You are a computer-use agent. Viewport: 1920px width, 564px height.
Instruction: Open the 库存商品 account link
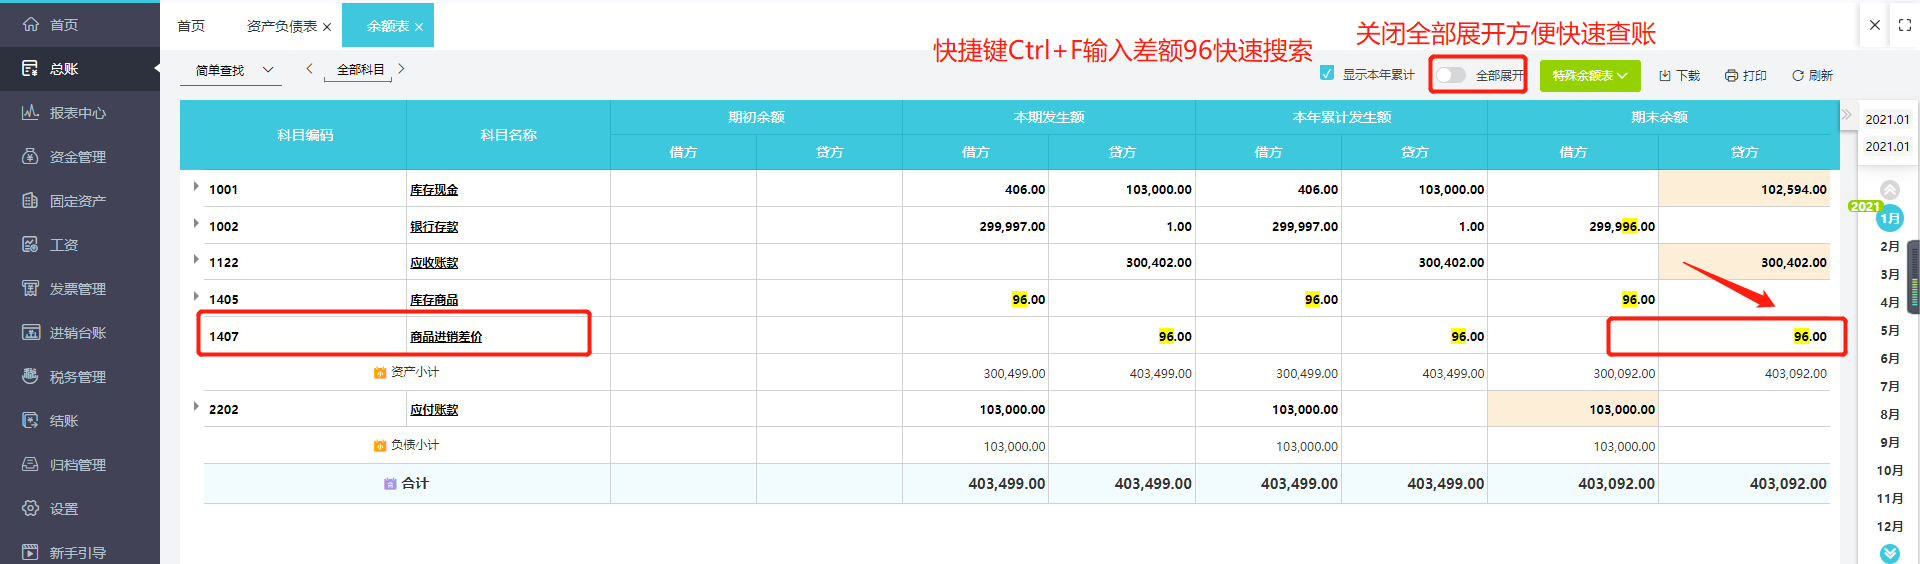[x=434, y=300]
